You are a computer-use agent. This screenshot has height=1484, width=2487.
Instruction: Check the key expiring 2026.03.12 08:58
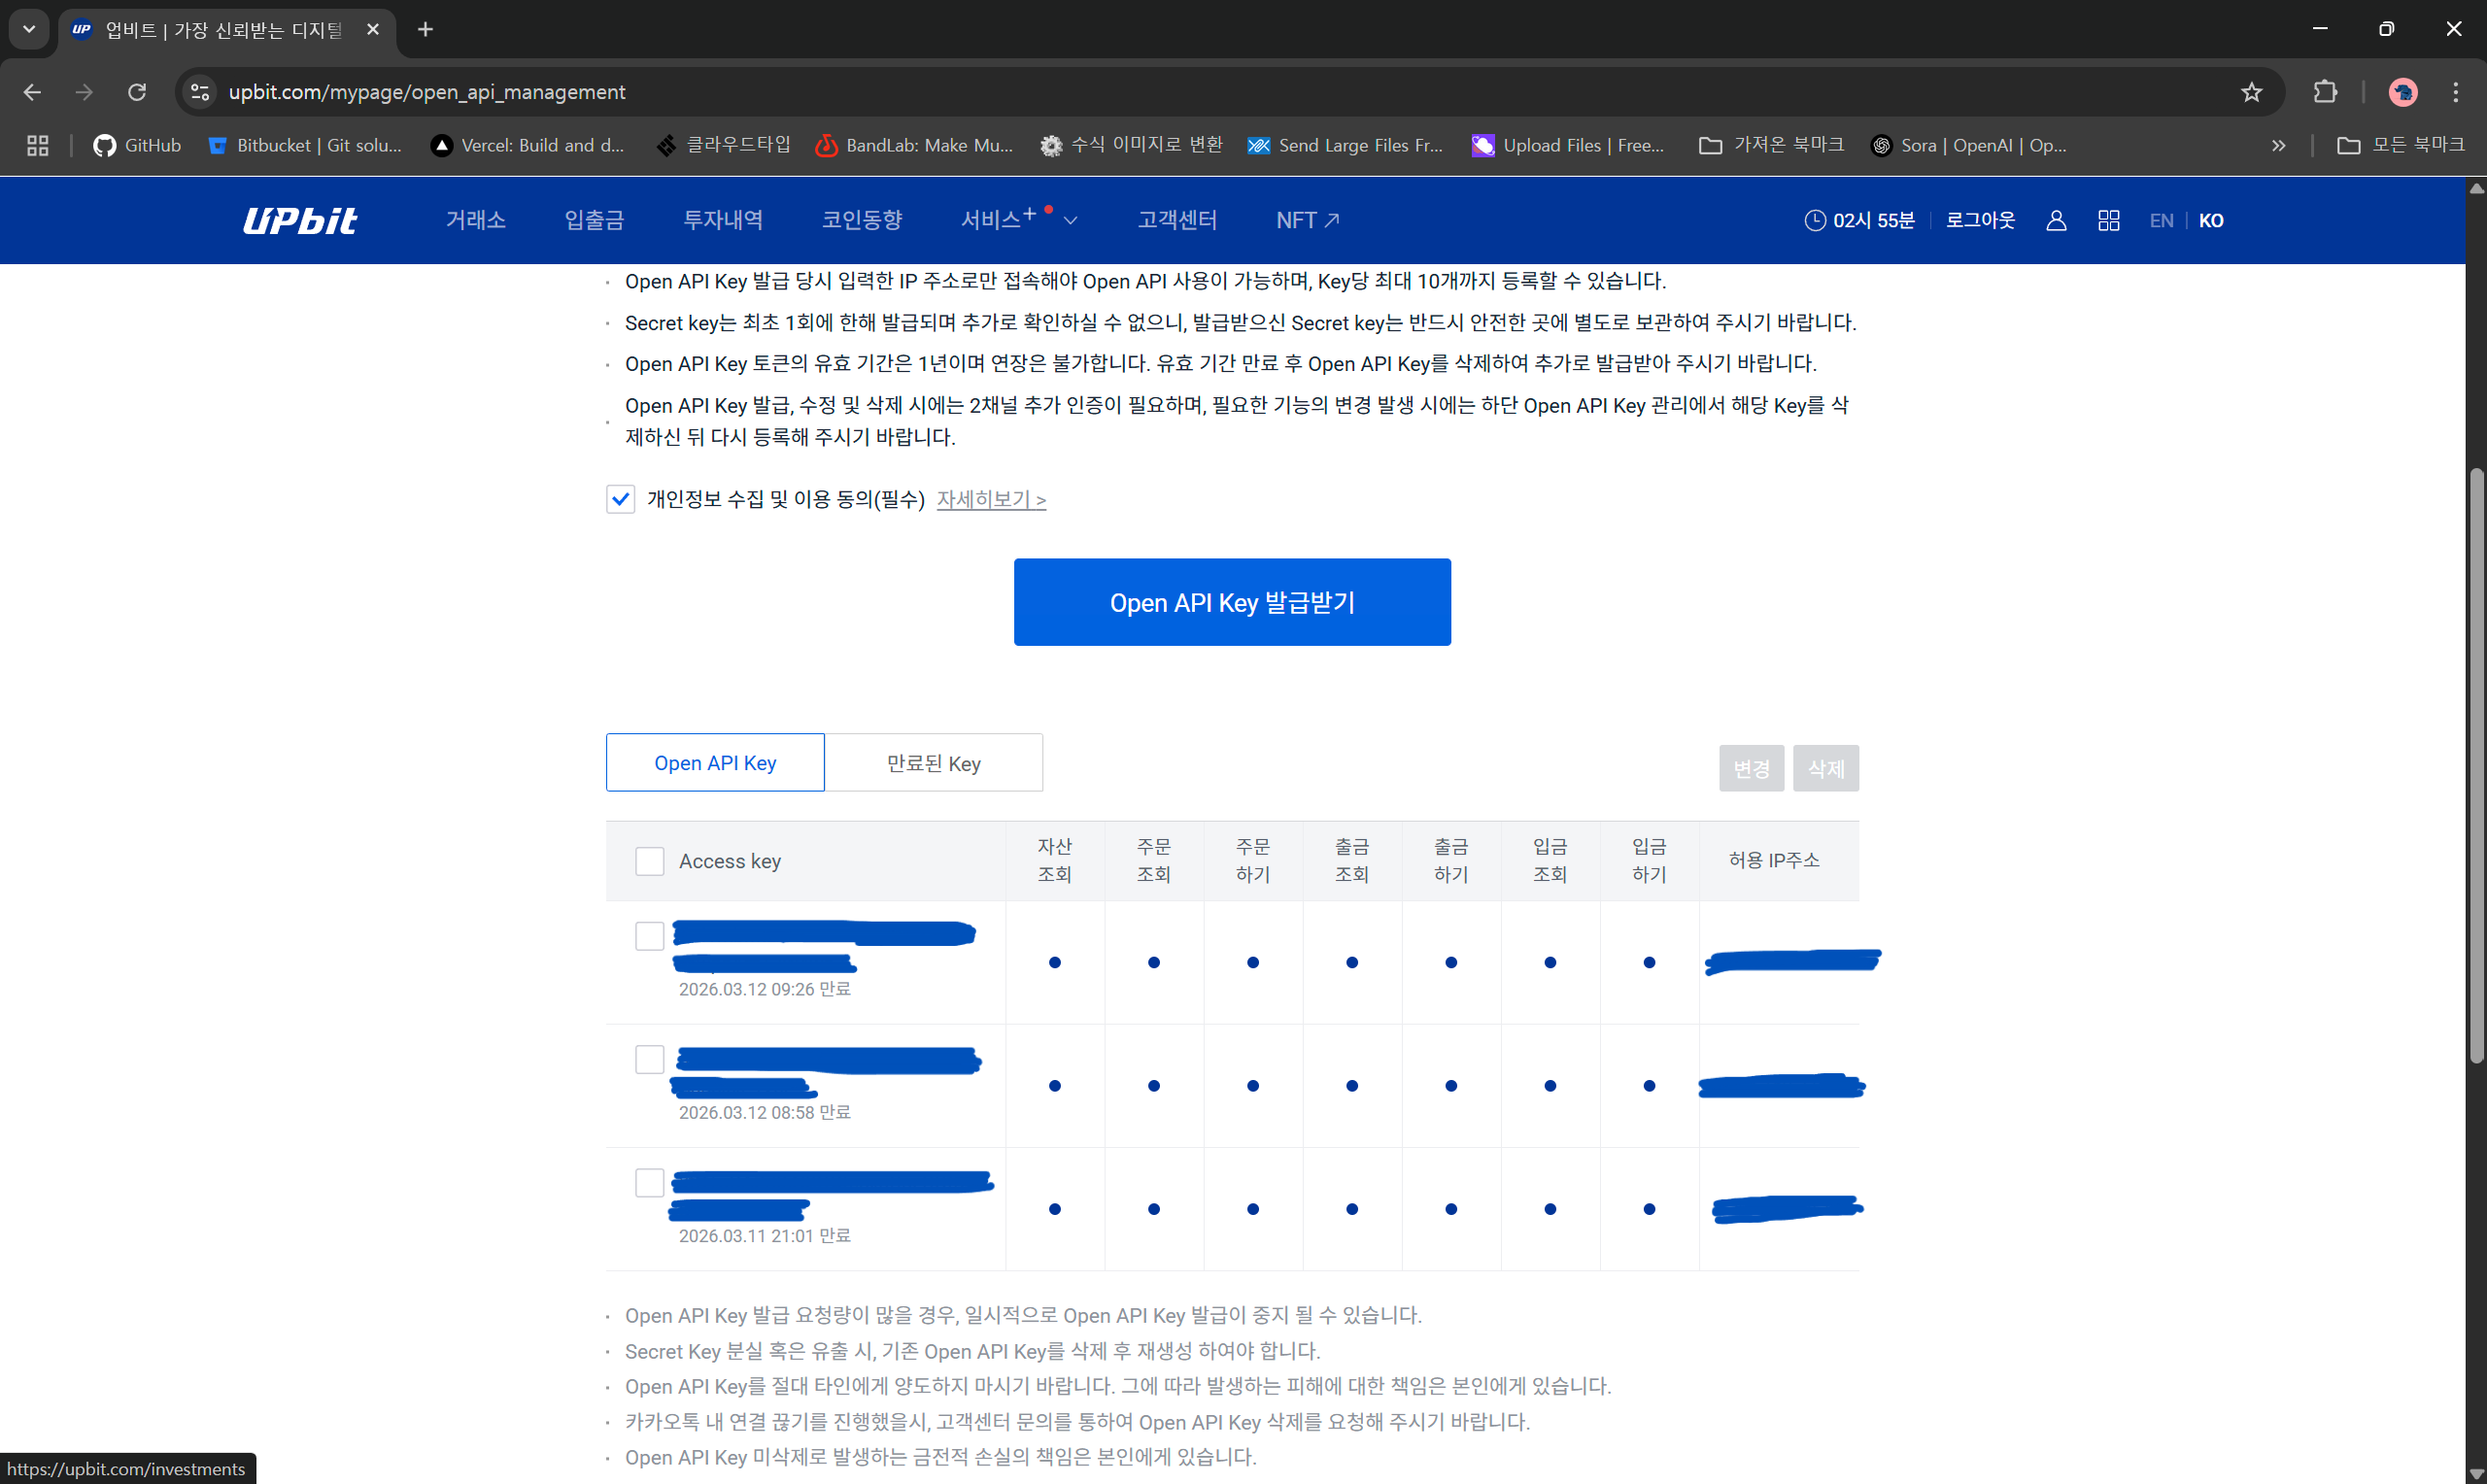tap(650, 1059)
